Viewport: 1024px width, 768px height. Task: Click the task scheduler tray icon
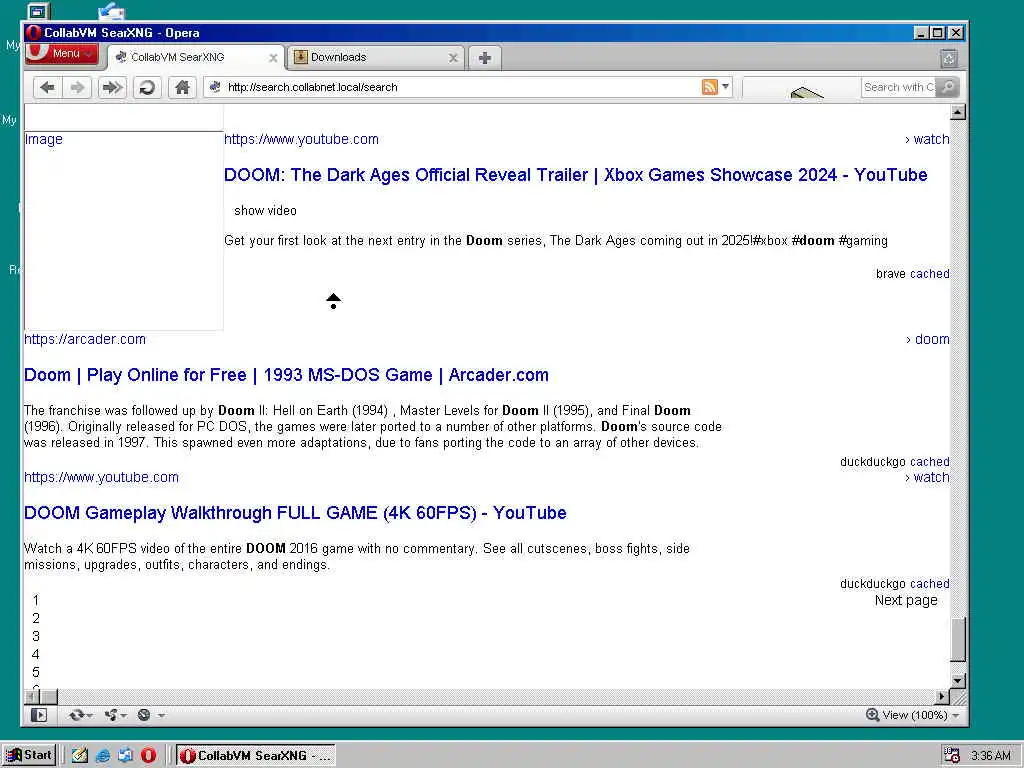952,756
